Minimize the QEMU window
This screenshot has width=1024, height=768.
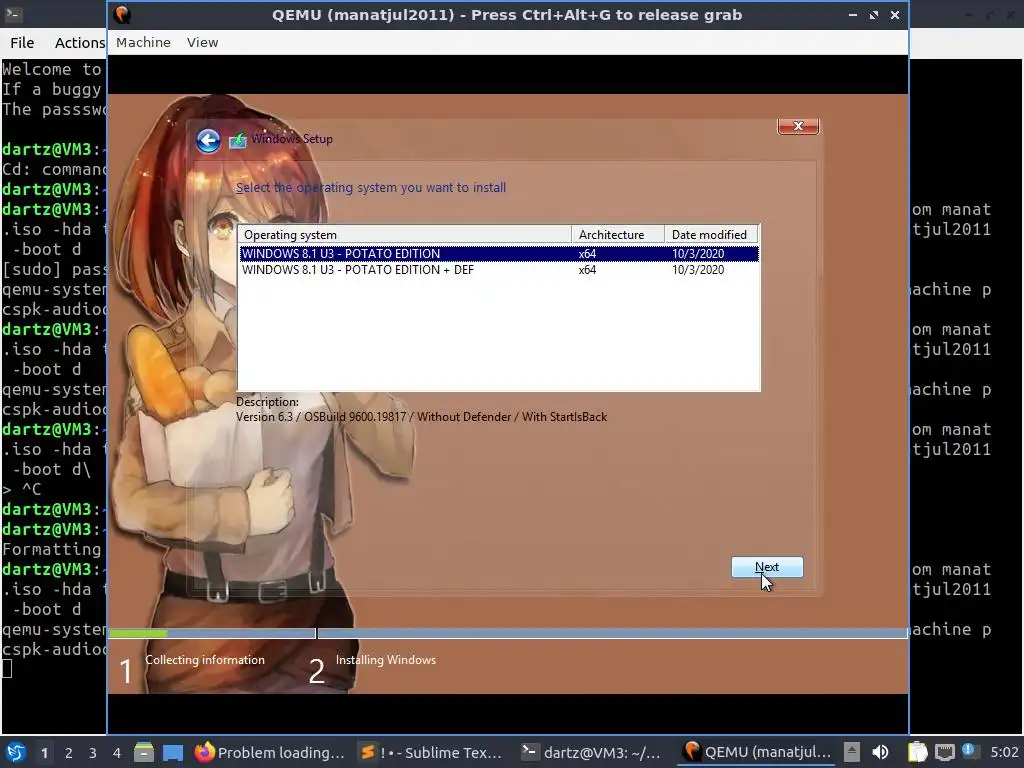pyautogui.click(x=853, y=14)
